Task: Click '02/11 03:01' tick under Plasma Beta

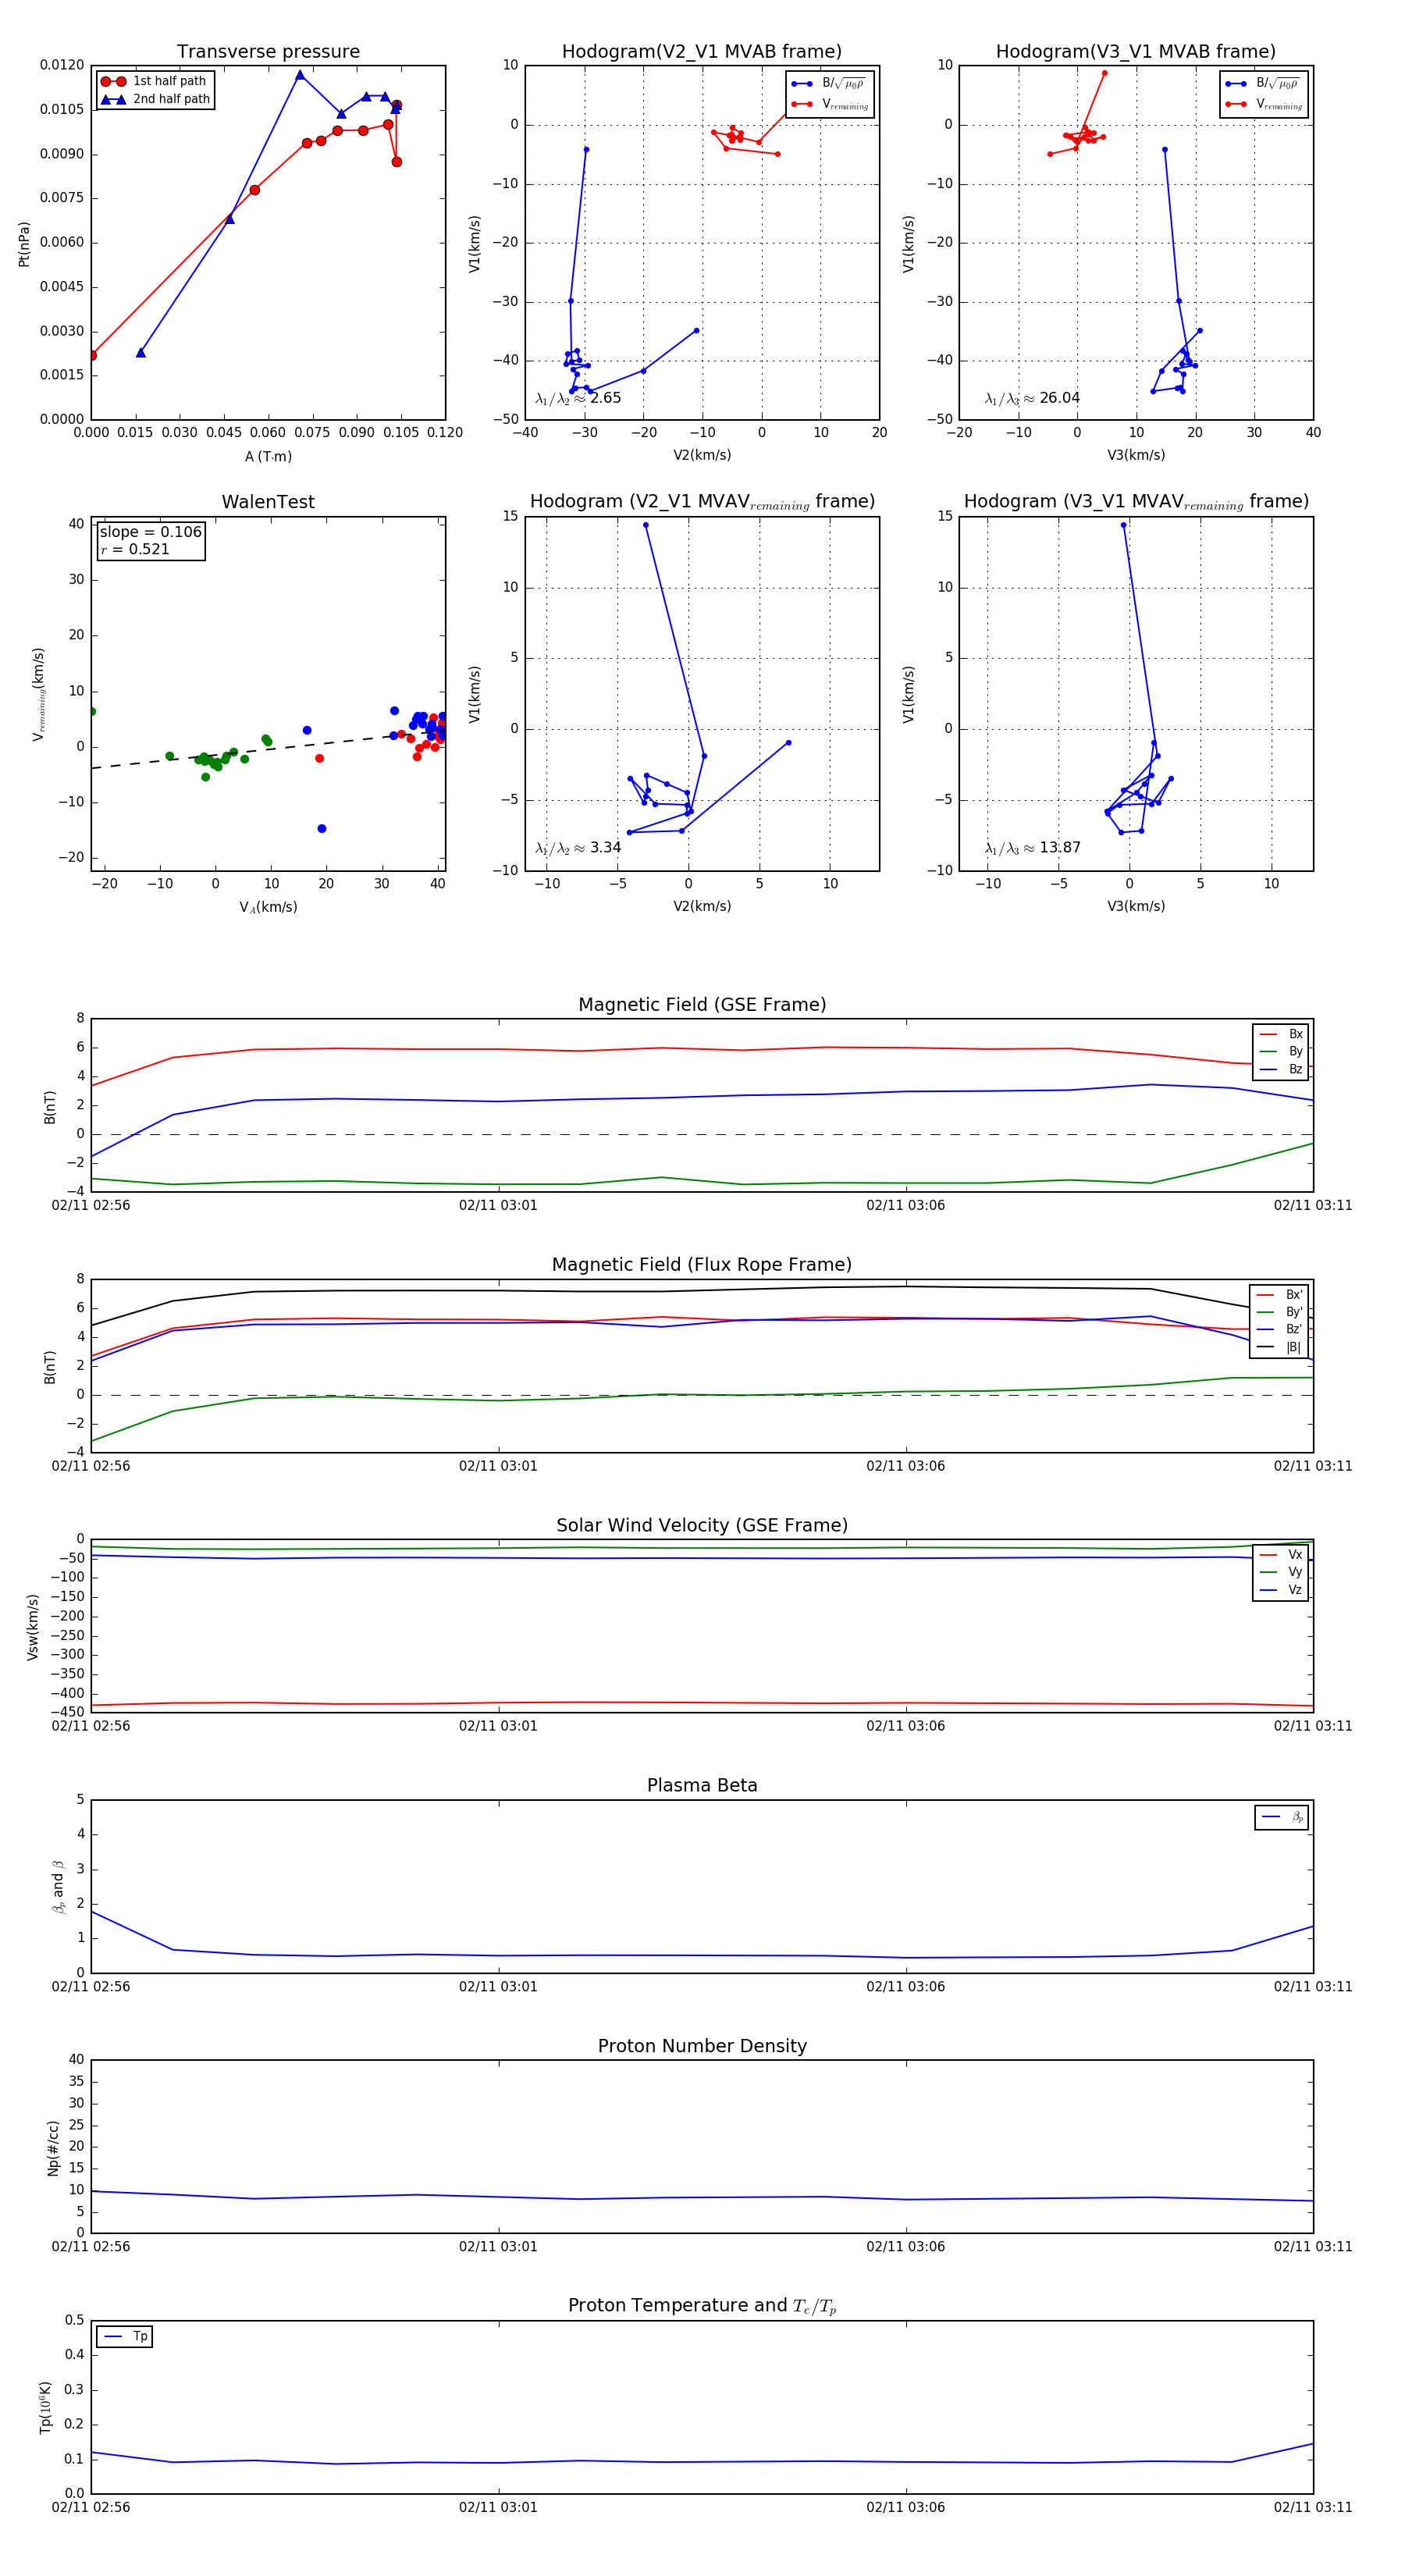Action: (498, 1987)
